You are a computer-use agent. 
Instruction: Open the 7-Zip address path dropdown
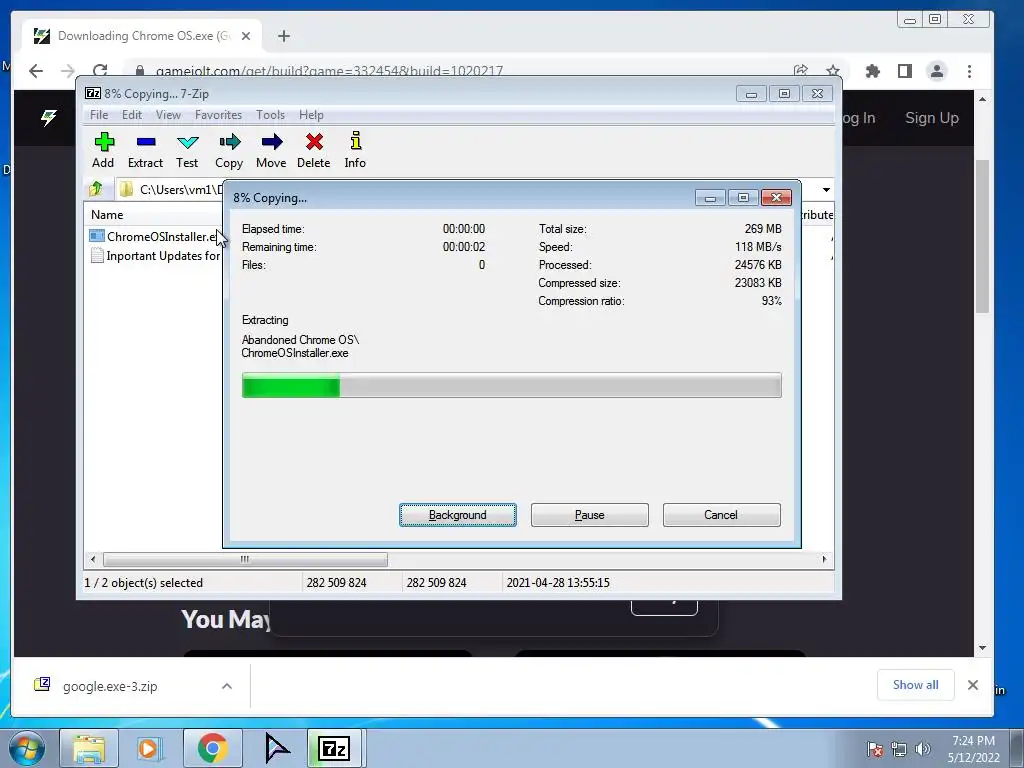tap(826, 190)
